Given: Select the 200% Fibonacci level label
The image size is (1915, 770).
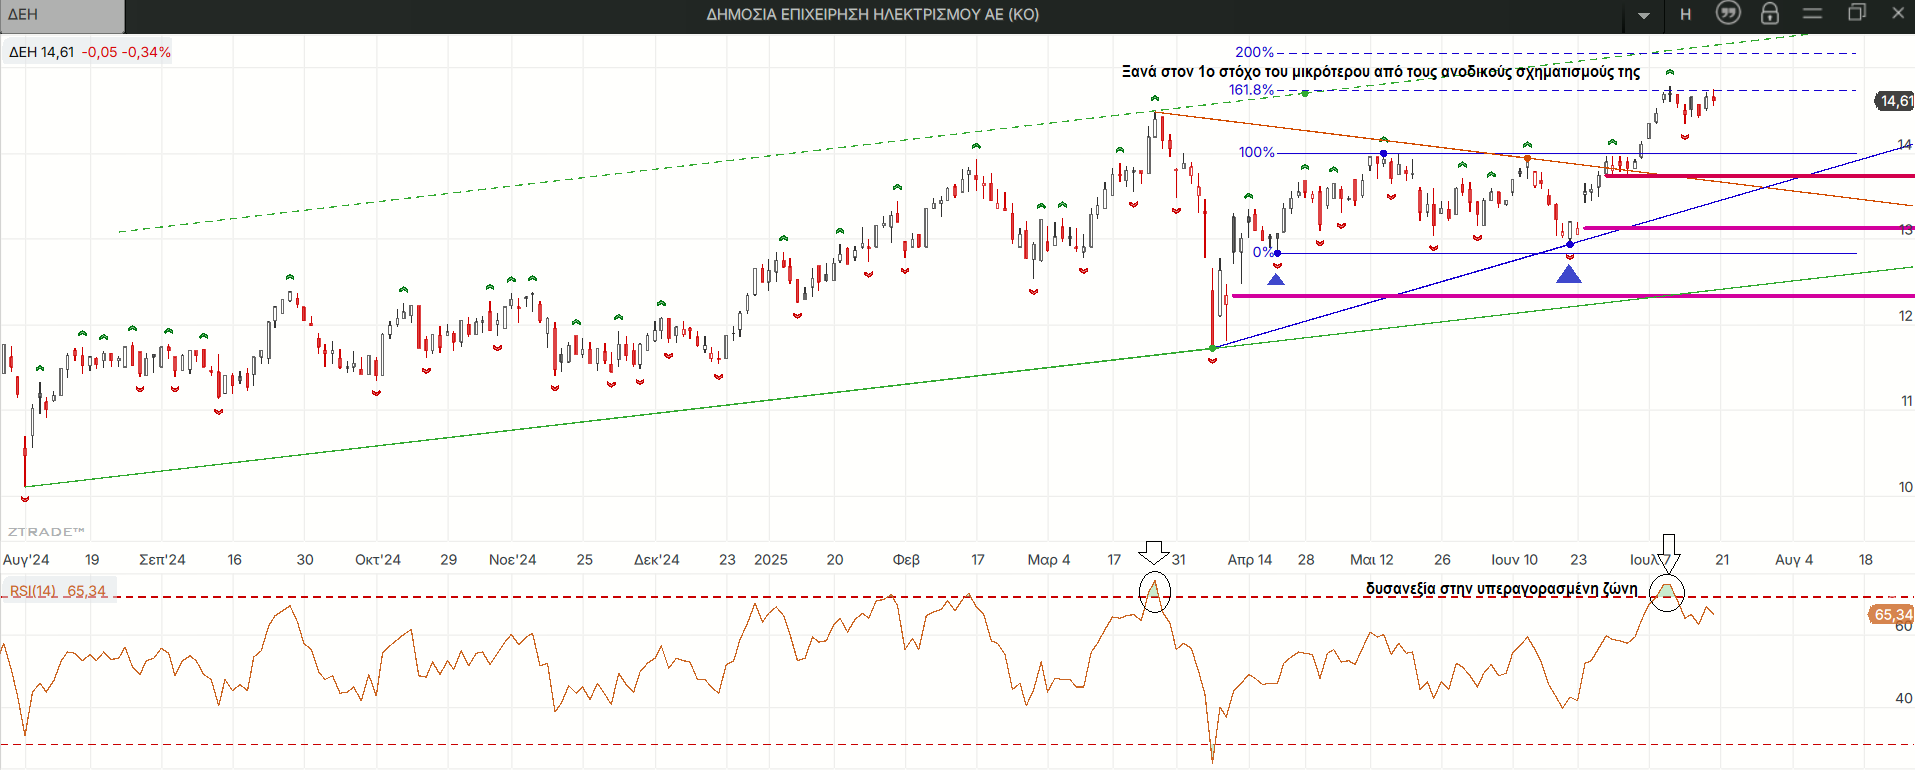Looking at the screenshot, I should tap(1254, 52).
